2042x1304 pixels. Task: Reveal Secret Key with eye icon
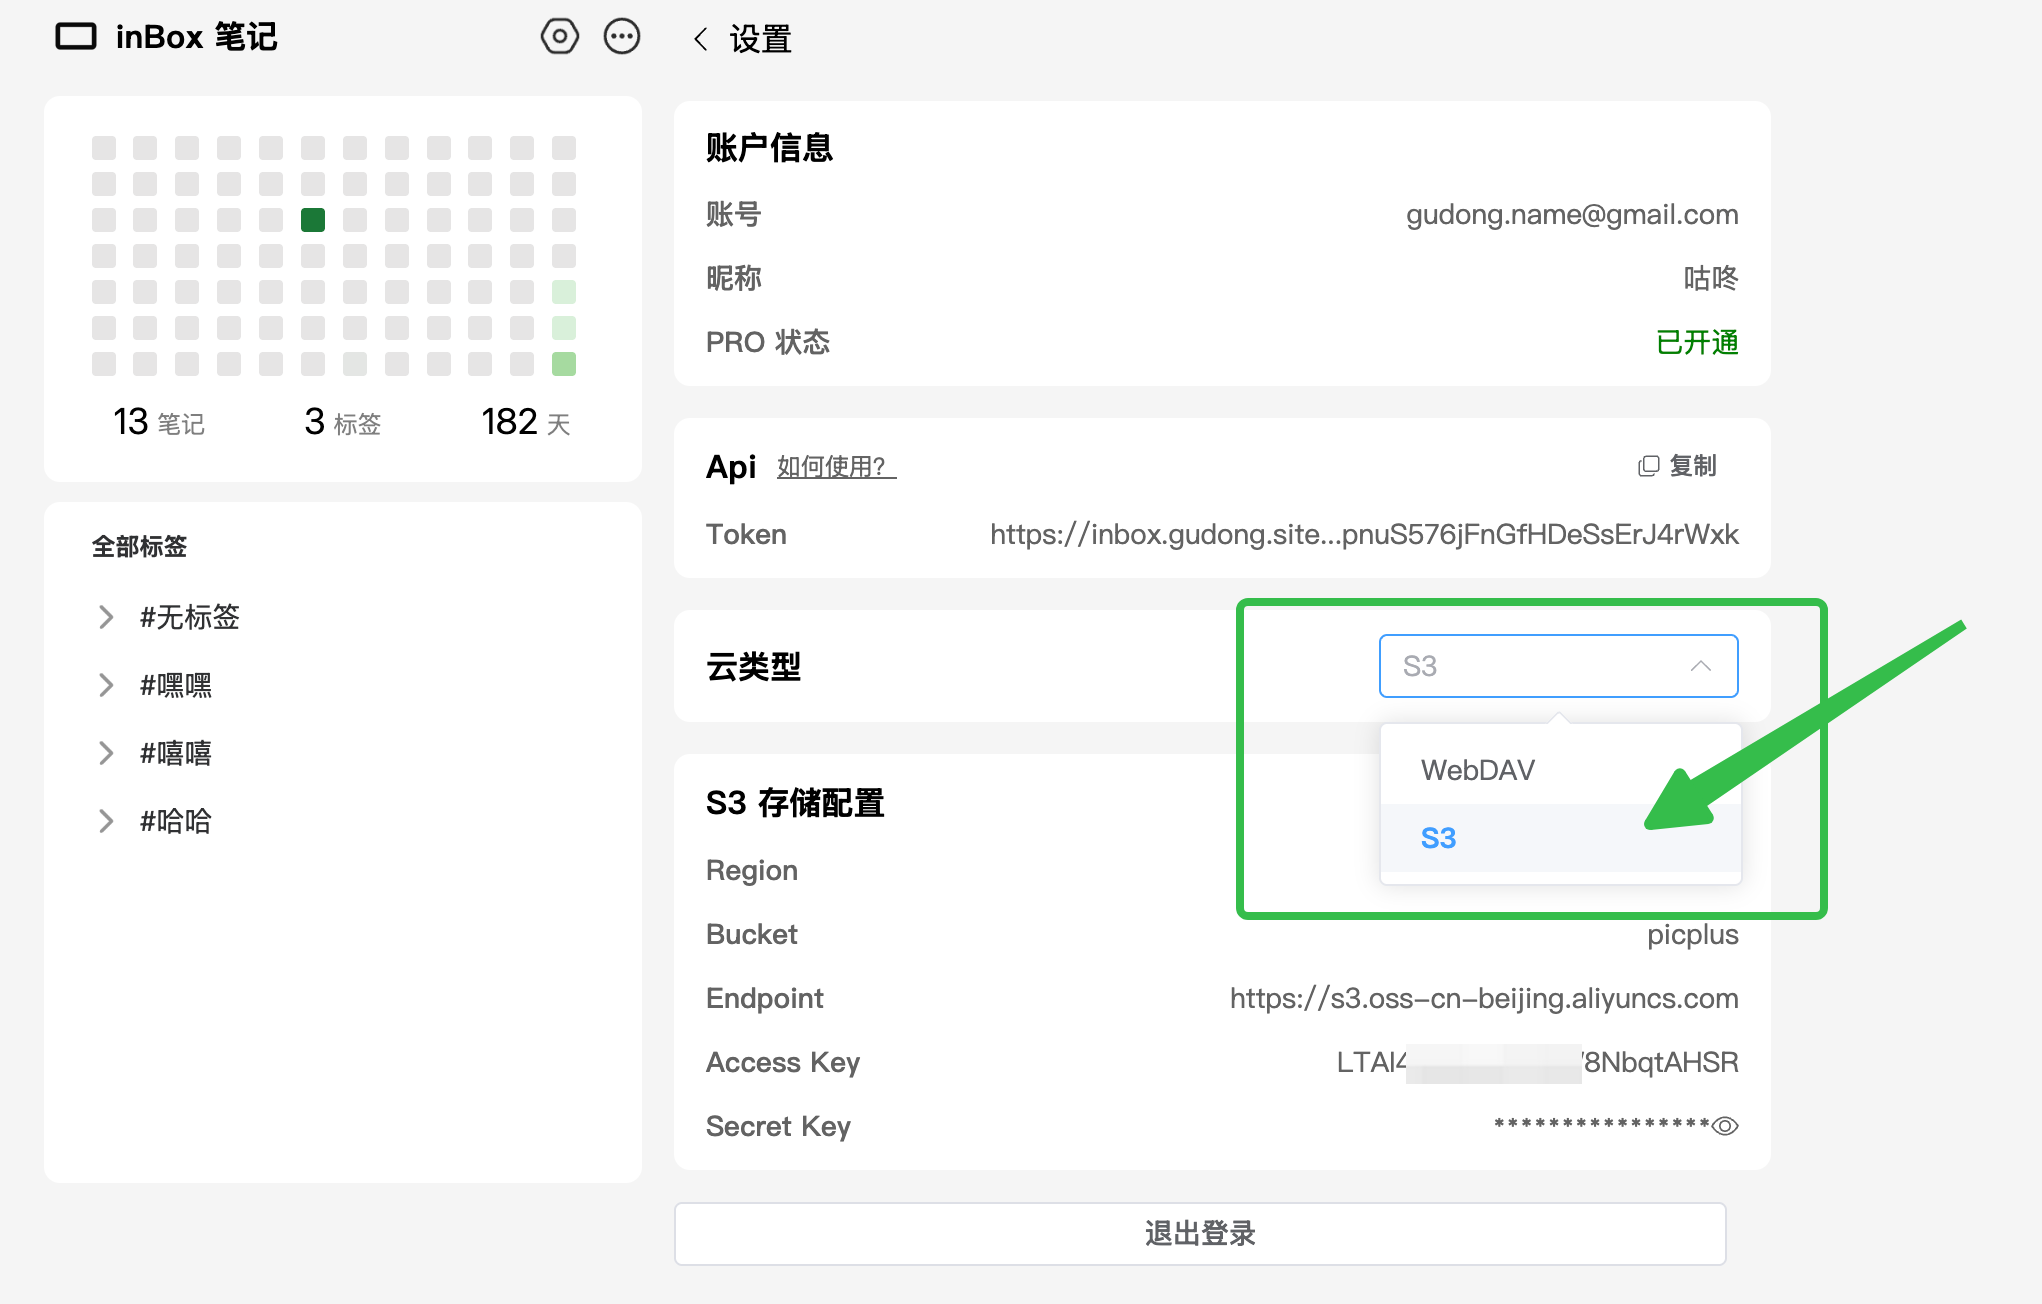1725,1126
